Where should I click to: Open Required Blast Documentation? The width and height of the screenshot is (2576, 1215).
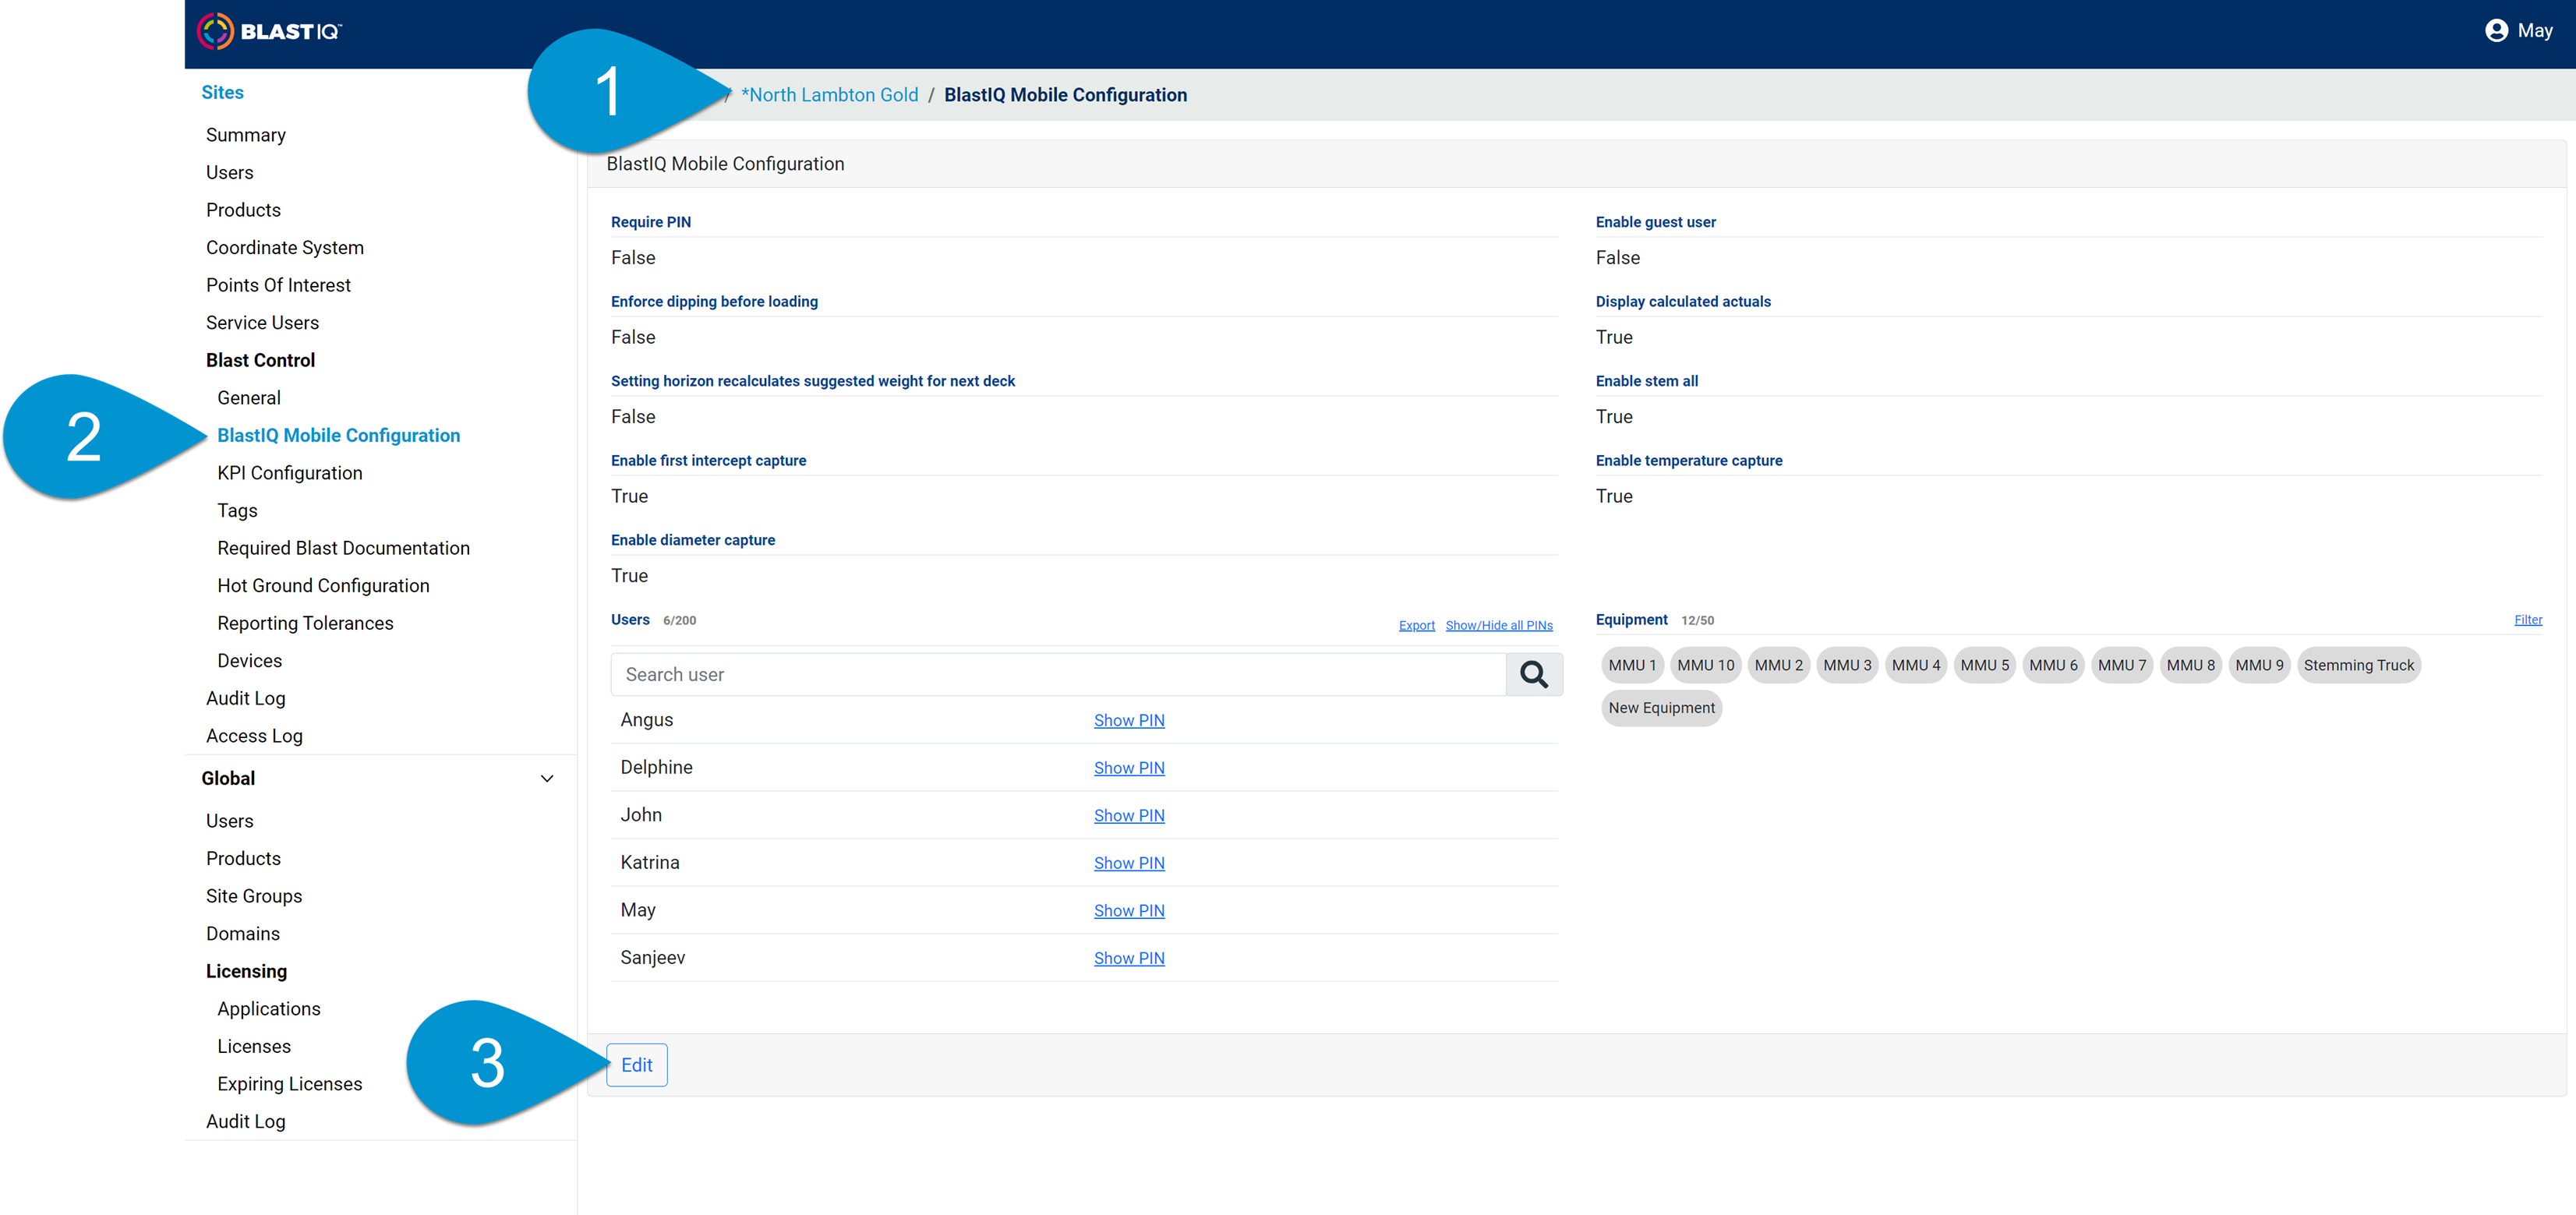[343, 548]
